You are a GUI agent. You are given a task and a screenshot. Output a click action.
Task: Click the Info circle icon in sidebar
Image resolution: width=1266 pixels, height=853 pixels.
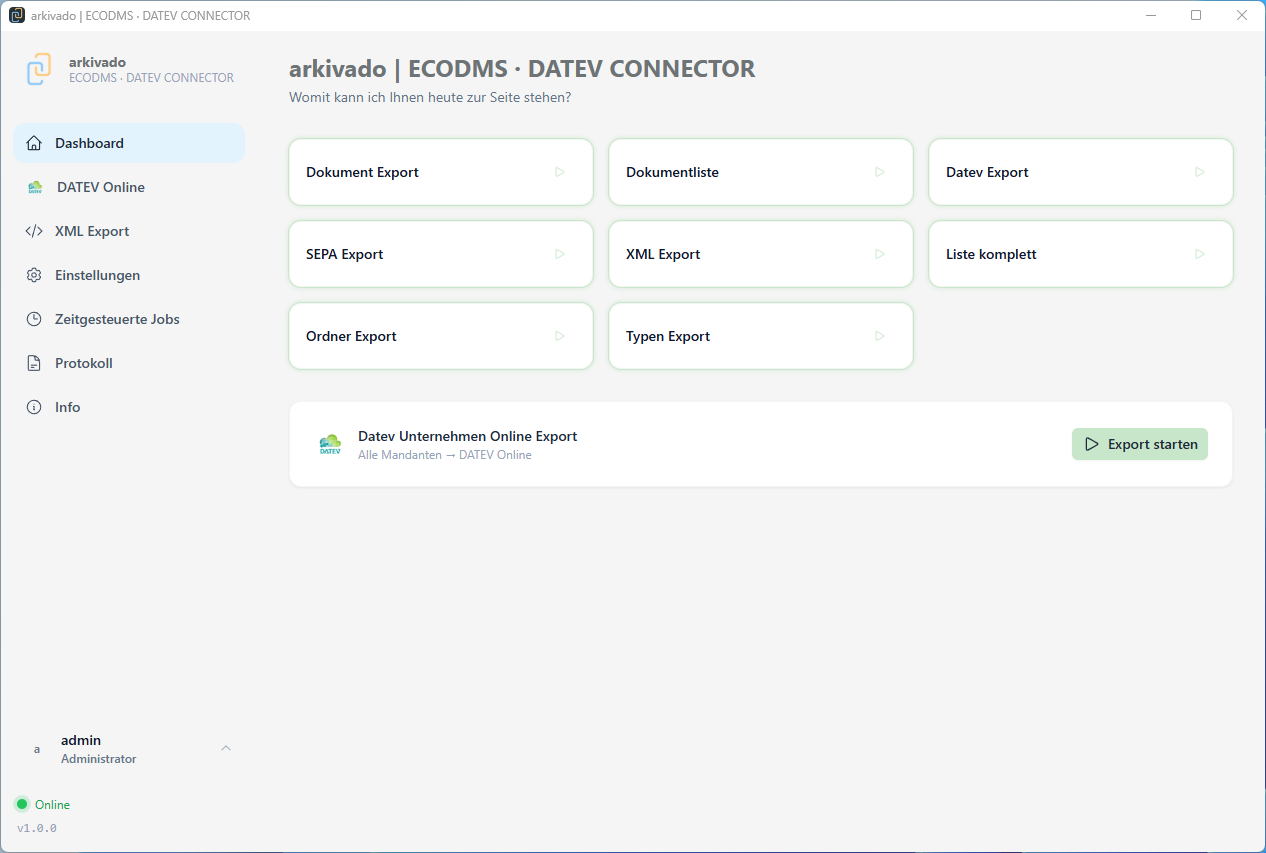point(34,407)
